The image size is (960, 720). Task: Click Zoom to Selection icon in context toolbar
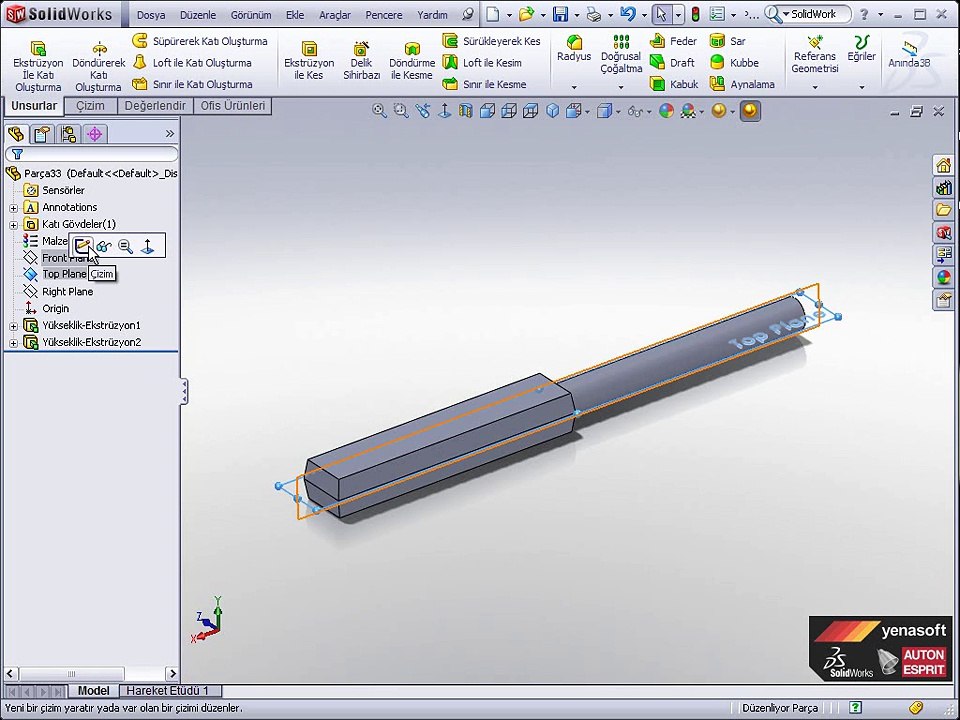click(126, 246)
